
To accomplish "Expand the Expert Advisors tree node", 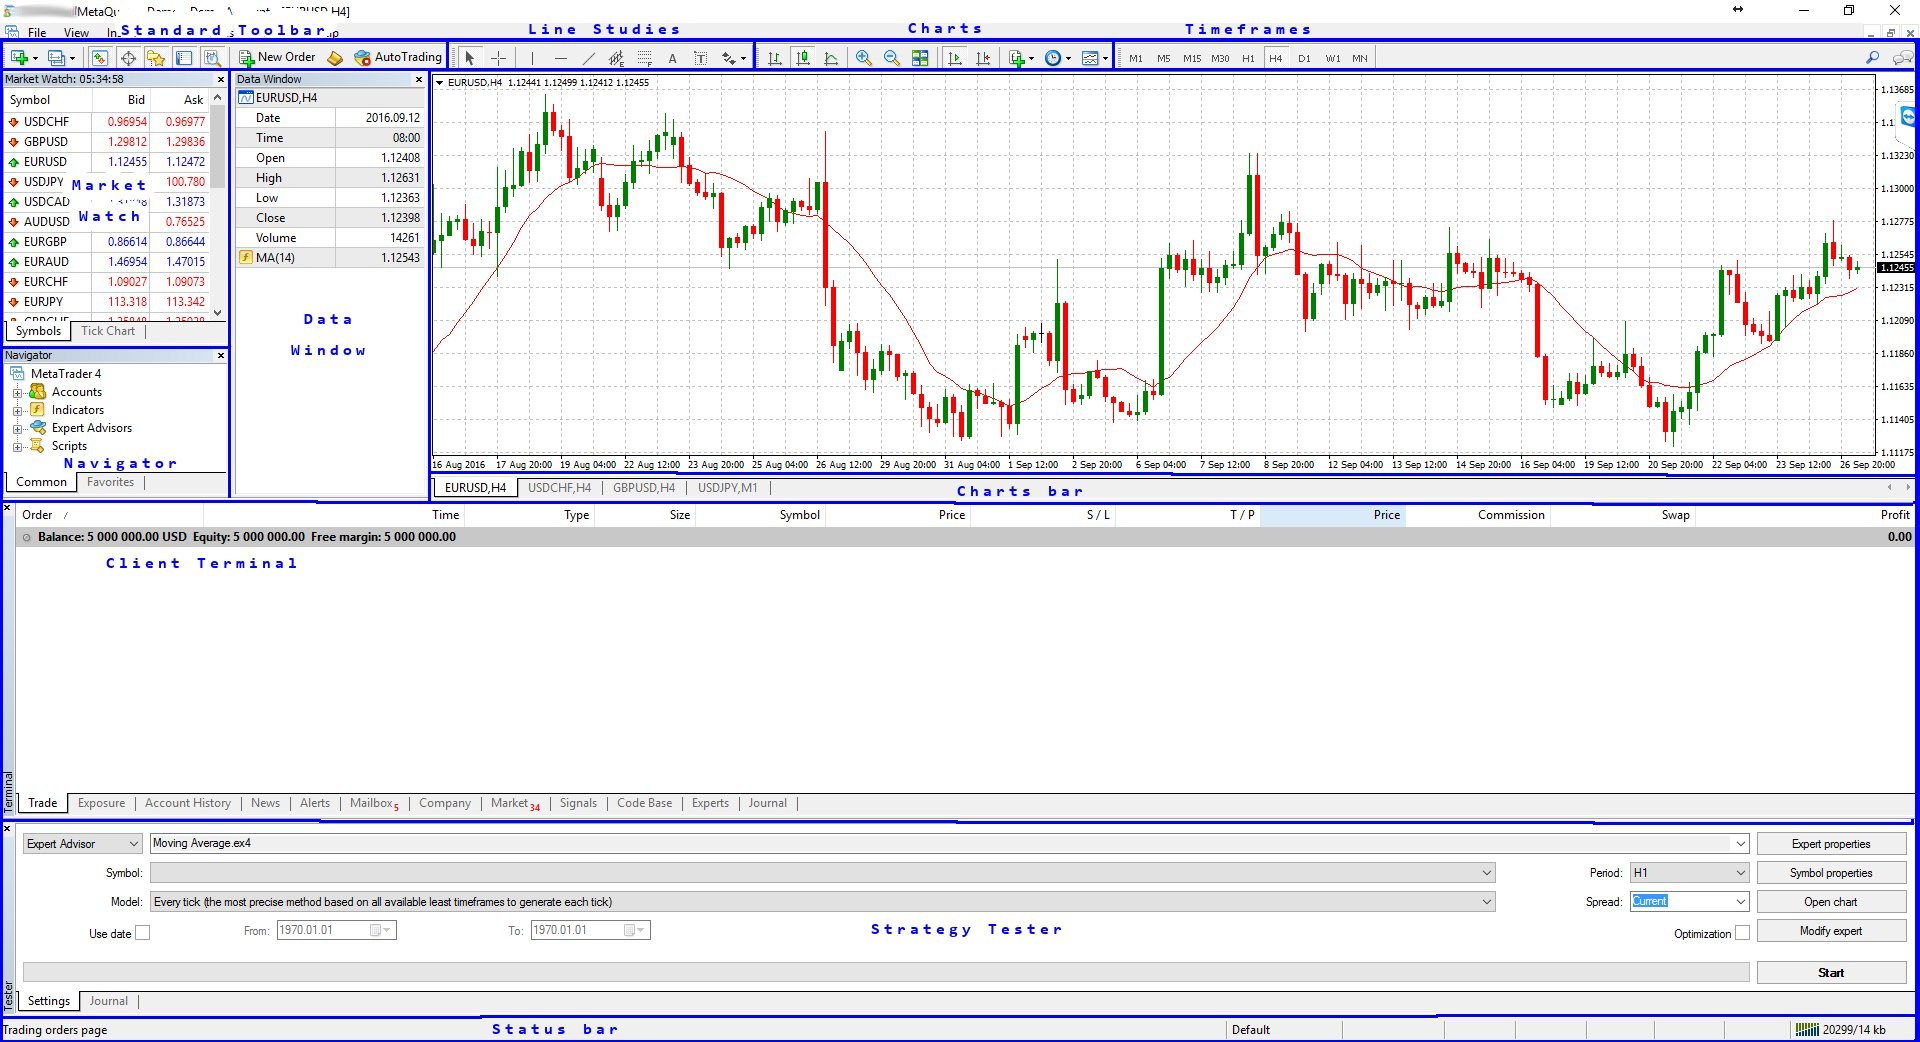I will pos(17,428).
